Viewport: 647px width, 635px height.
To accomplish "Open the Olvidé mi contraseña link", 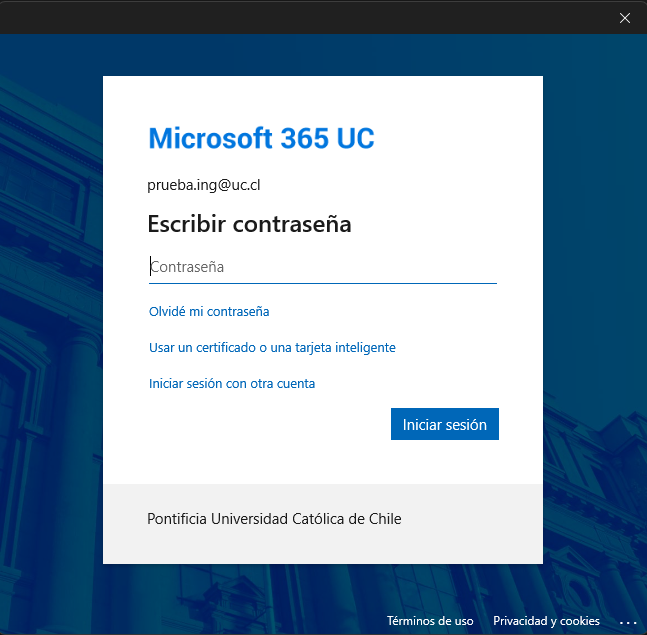I will [209, 311].
